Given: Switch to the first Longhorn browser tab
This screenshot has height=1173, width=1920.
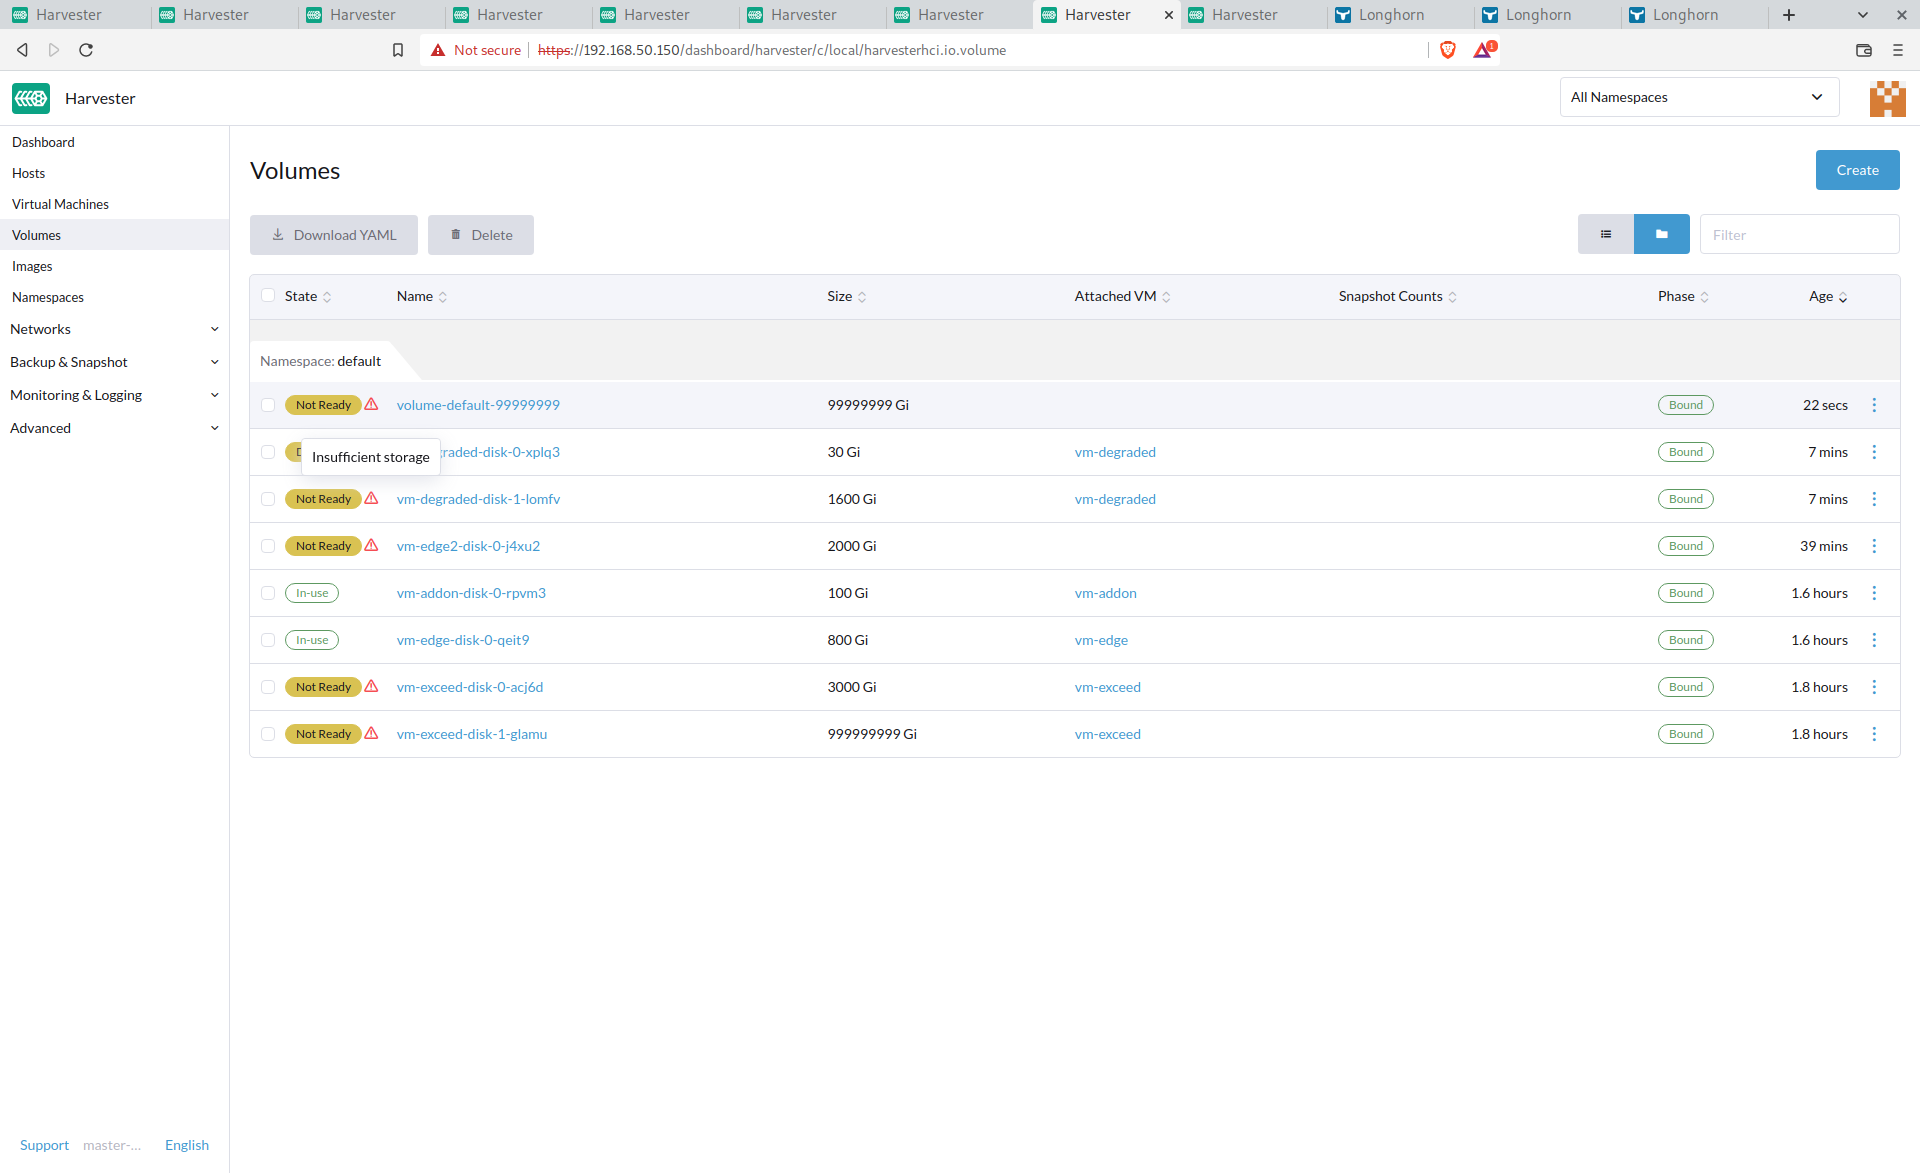Looking at the screenshot, I should point(1391,15).
